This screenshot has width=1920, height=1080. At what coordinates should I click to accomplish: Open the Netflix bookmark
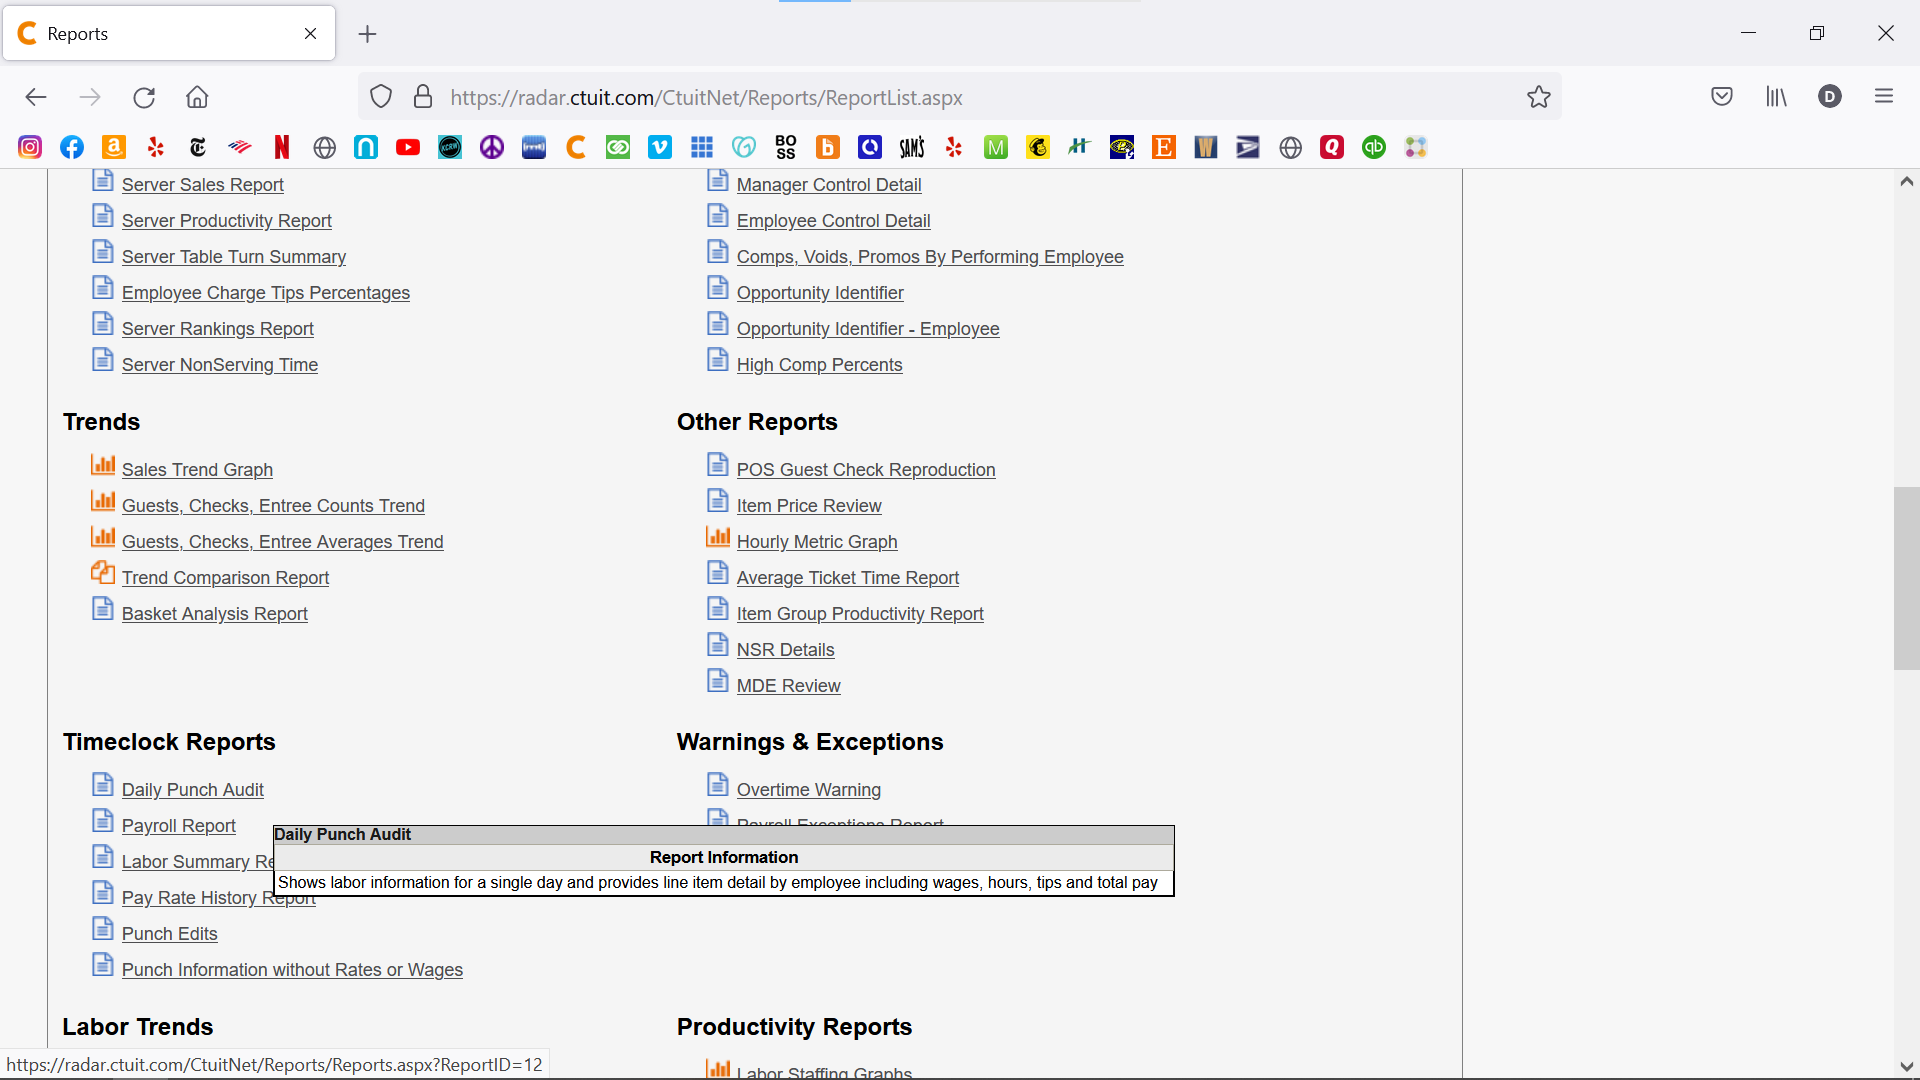[282, 148]
